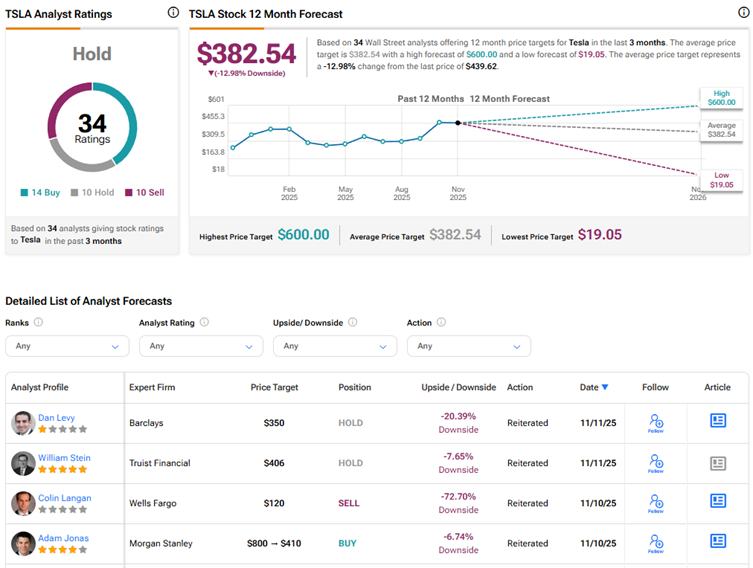
Task: Open the Analyst Rating dropdown
Action: click(201, 346)
